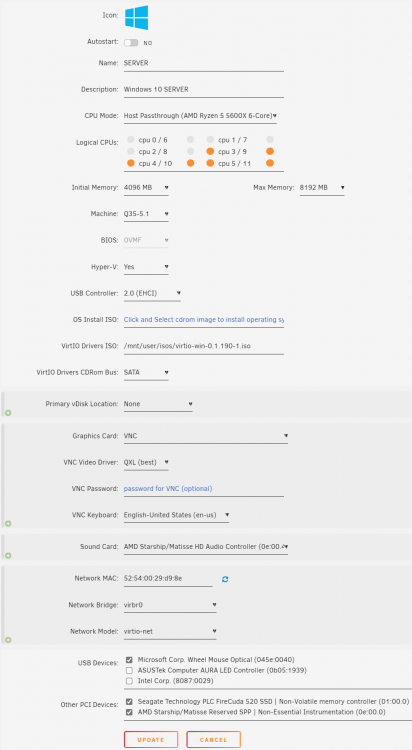Uncheck Seagate FireCuda 520 SSD device

click(x=129, y=702)
